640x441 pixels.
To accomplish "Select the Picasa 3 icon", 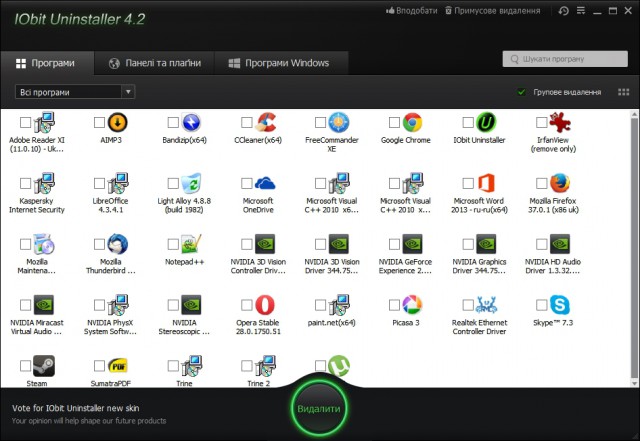I will point(413,305).
